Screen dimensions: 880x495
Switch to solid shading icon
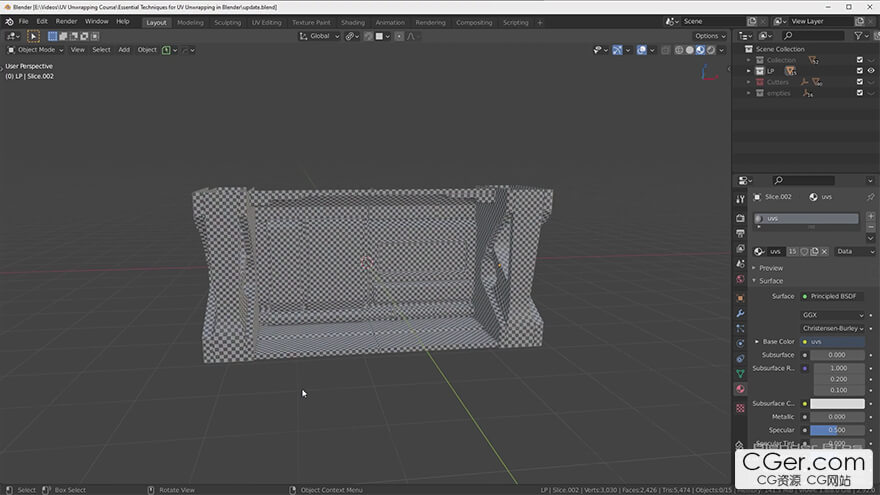[690, 50]
